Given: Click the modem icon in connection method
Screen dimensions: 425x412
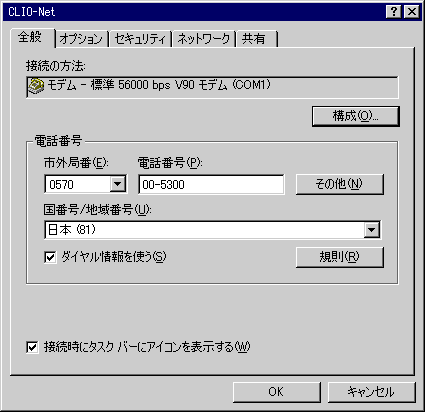Looking at the screenshot, I should (x=36, y=86).
